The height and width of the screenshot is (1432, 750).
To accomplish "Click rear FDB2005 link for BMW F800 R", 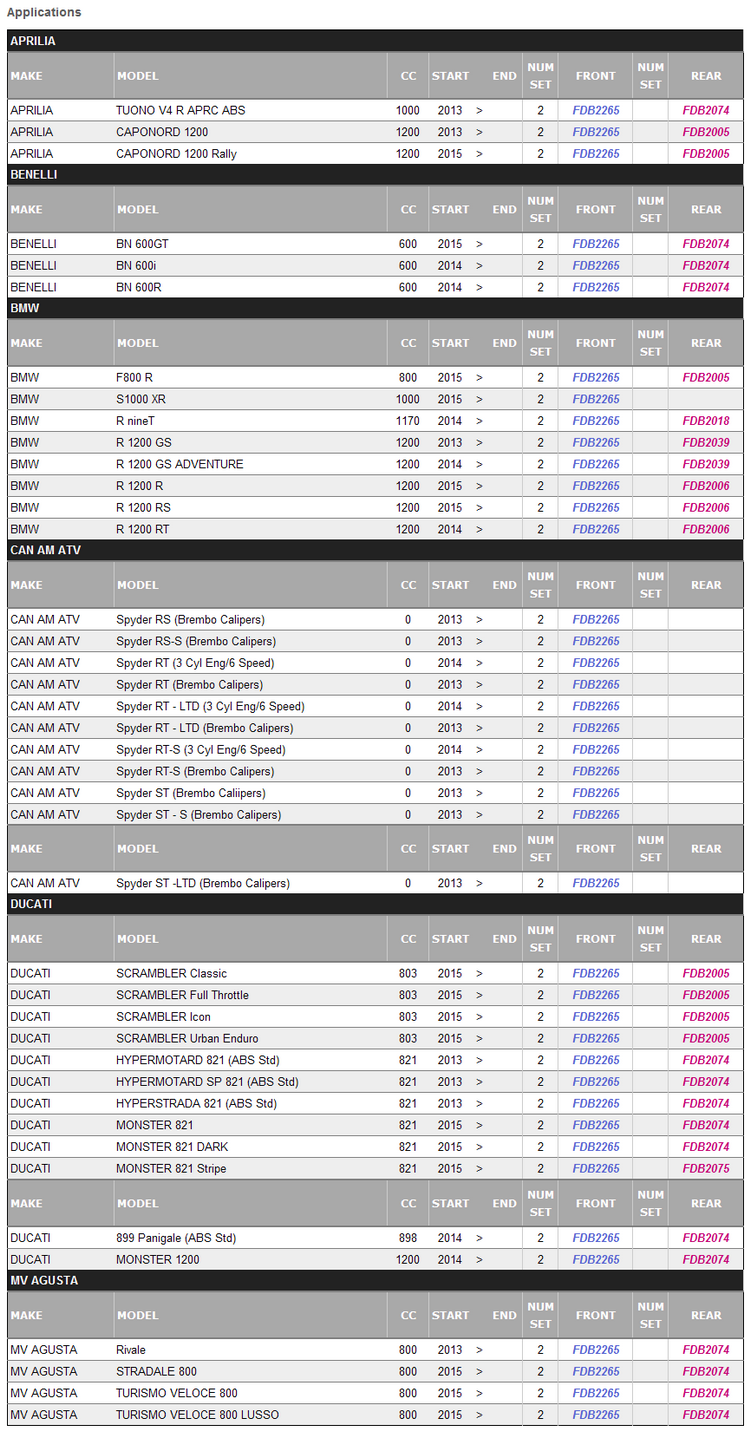I will (706, 378).
